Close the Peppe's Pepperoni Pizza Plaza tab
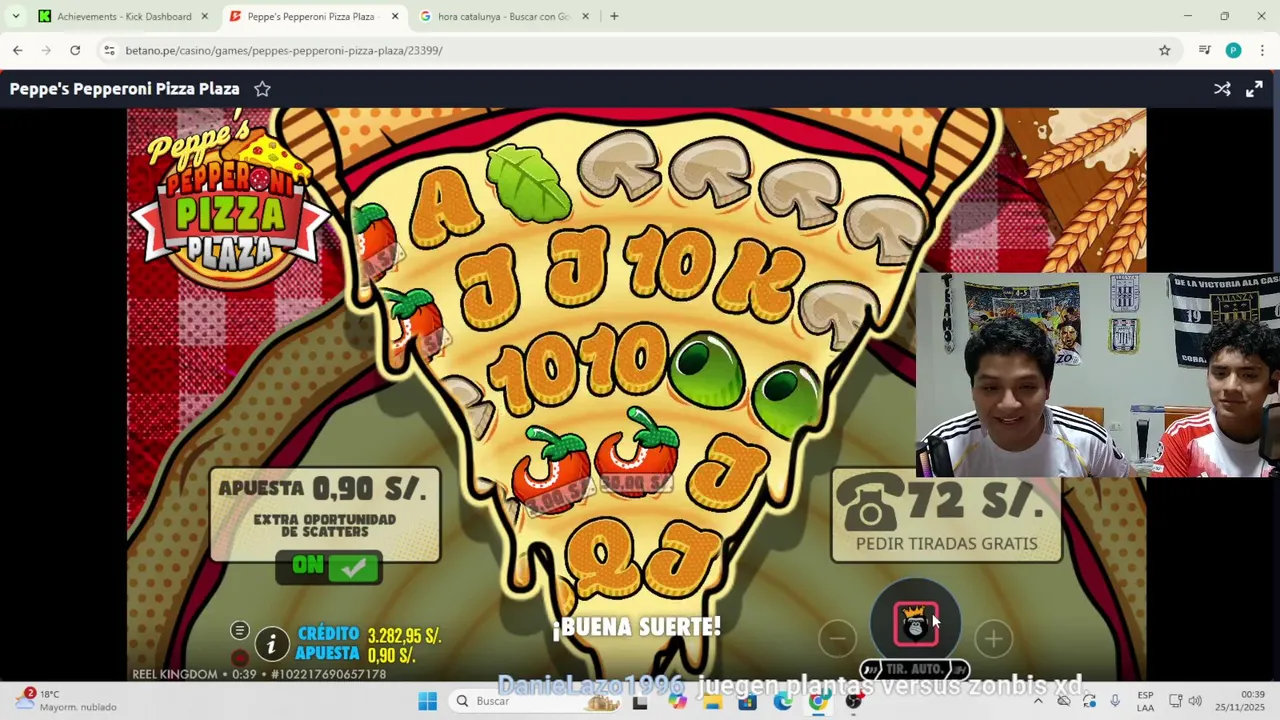This screenshot has width=1280, height=720. click(395, 16)
